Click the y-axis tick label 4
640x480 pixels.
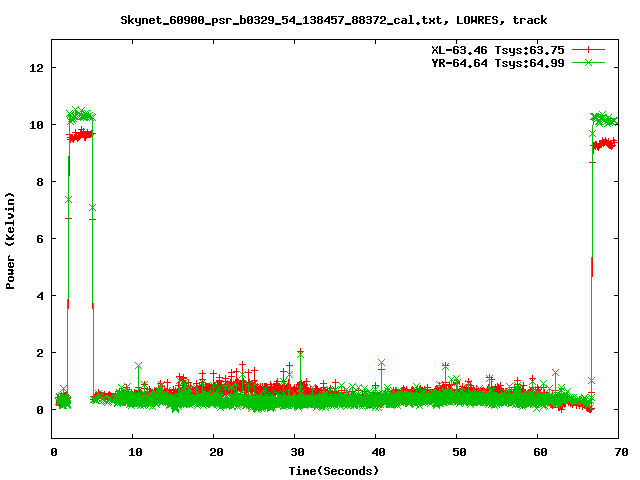click(x=40, y=296)
